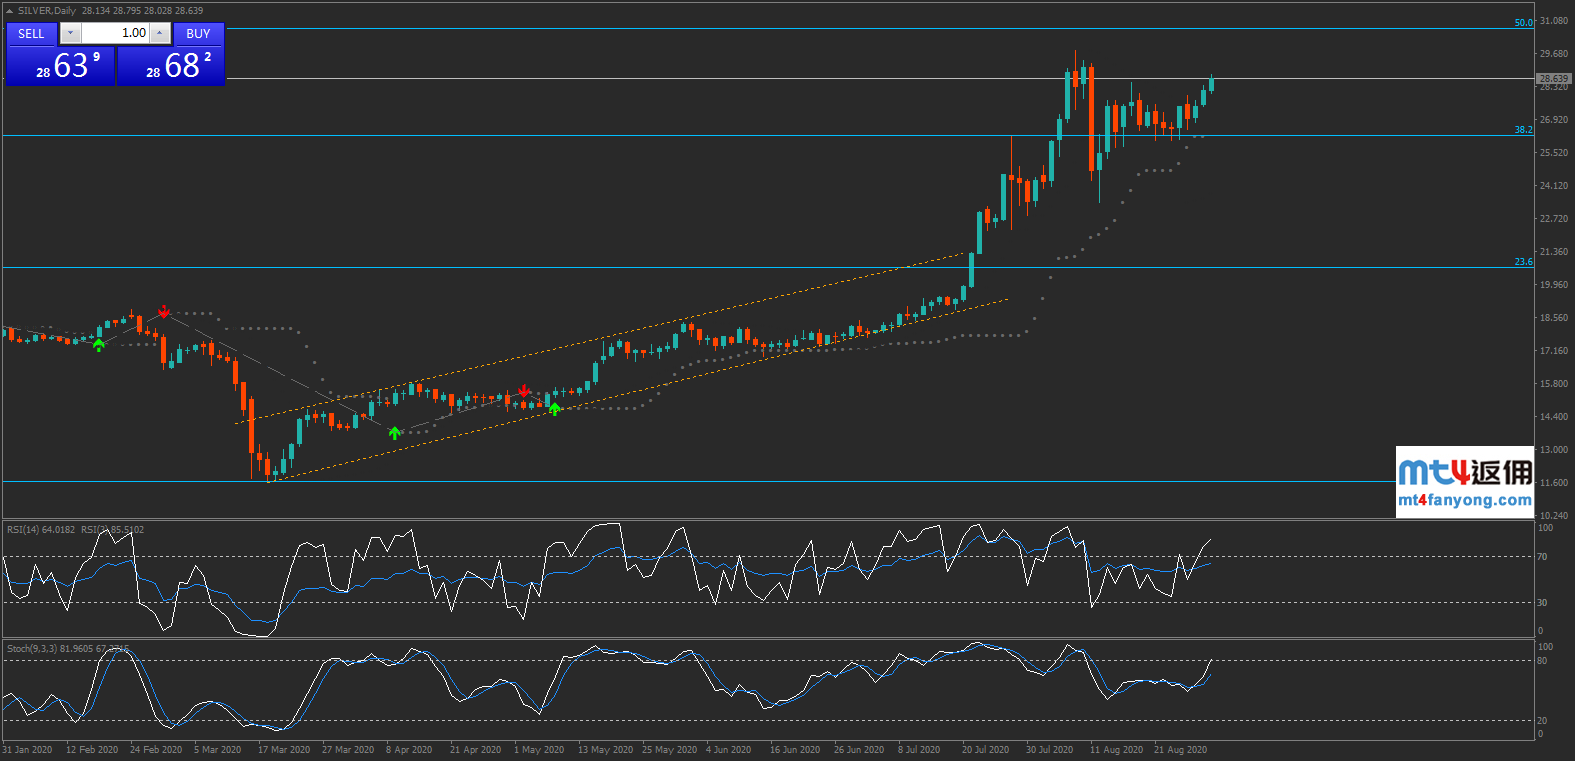This screenshot has height=761, width=1575.
Task: Click the 28.639 current price tag
Action: 1552,78
